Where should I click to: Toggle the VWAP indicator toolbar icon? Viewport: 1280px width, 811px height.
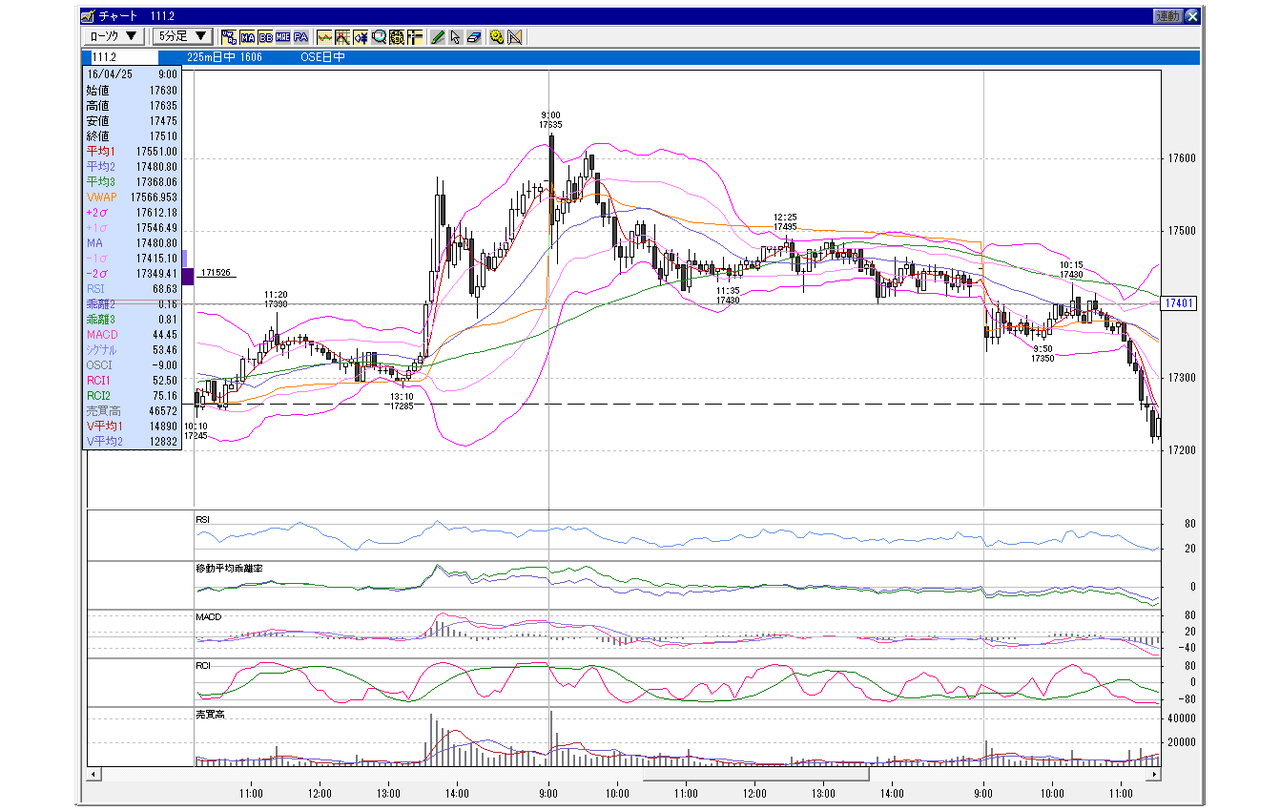(x=229, y=37)
